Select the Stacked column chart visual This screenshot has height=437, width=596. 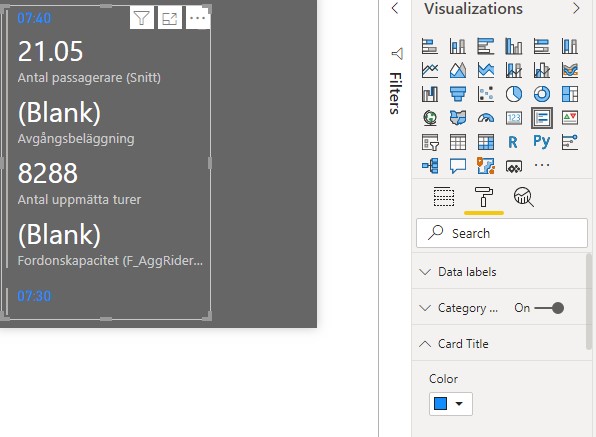458,47
